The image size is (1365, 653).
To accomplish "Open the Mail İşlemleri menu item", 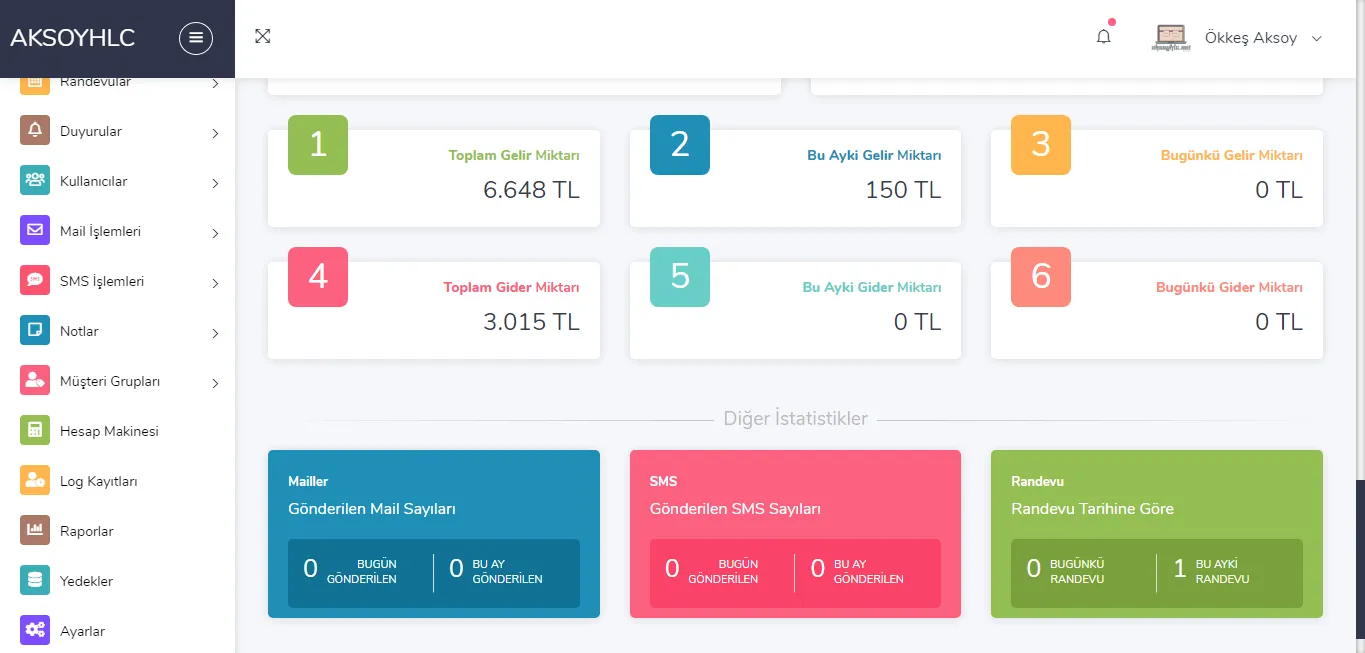I will (x=117, y=231).
